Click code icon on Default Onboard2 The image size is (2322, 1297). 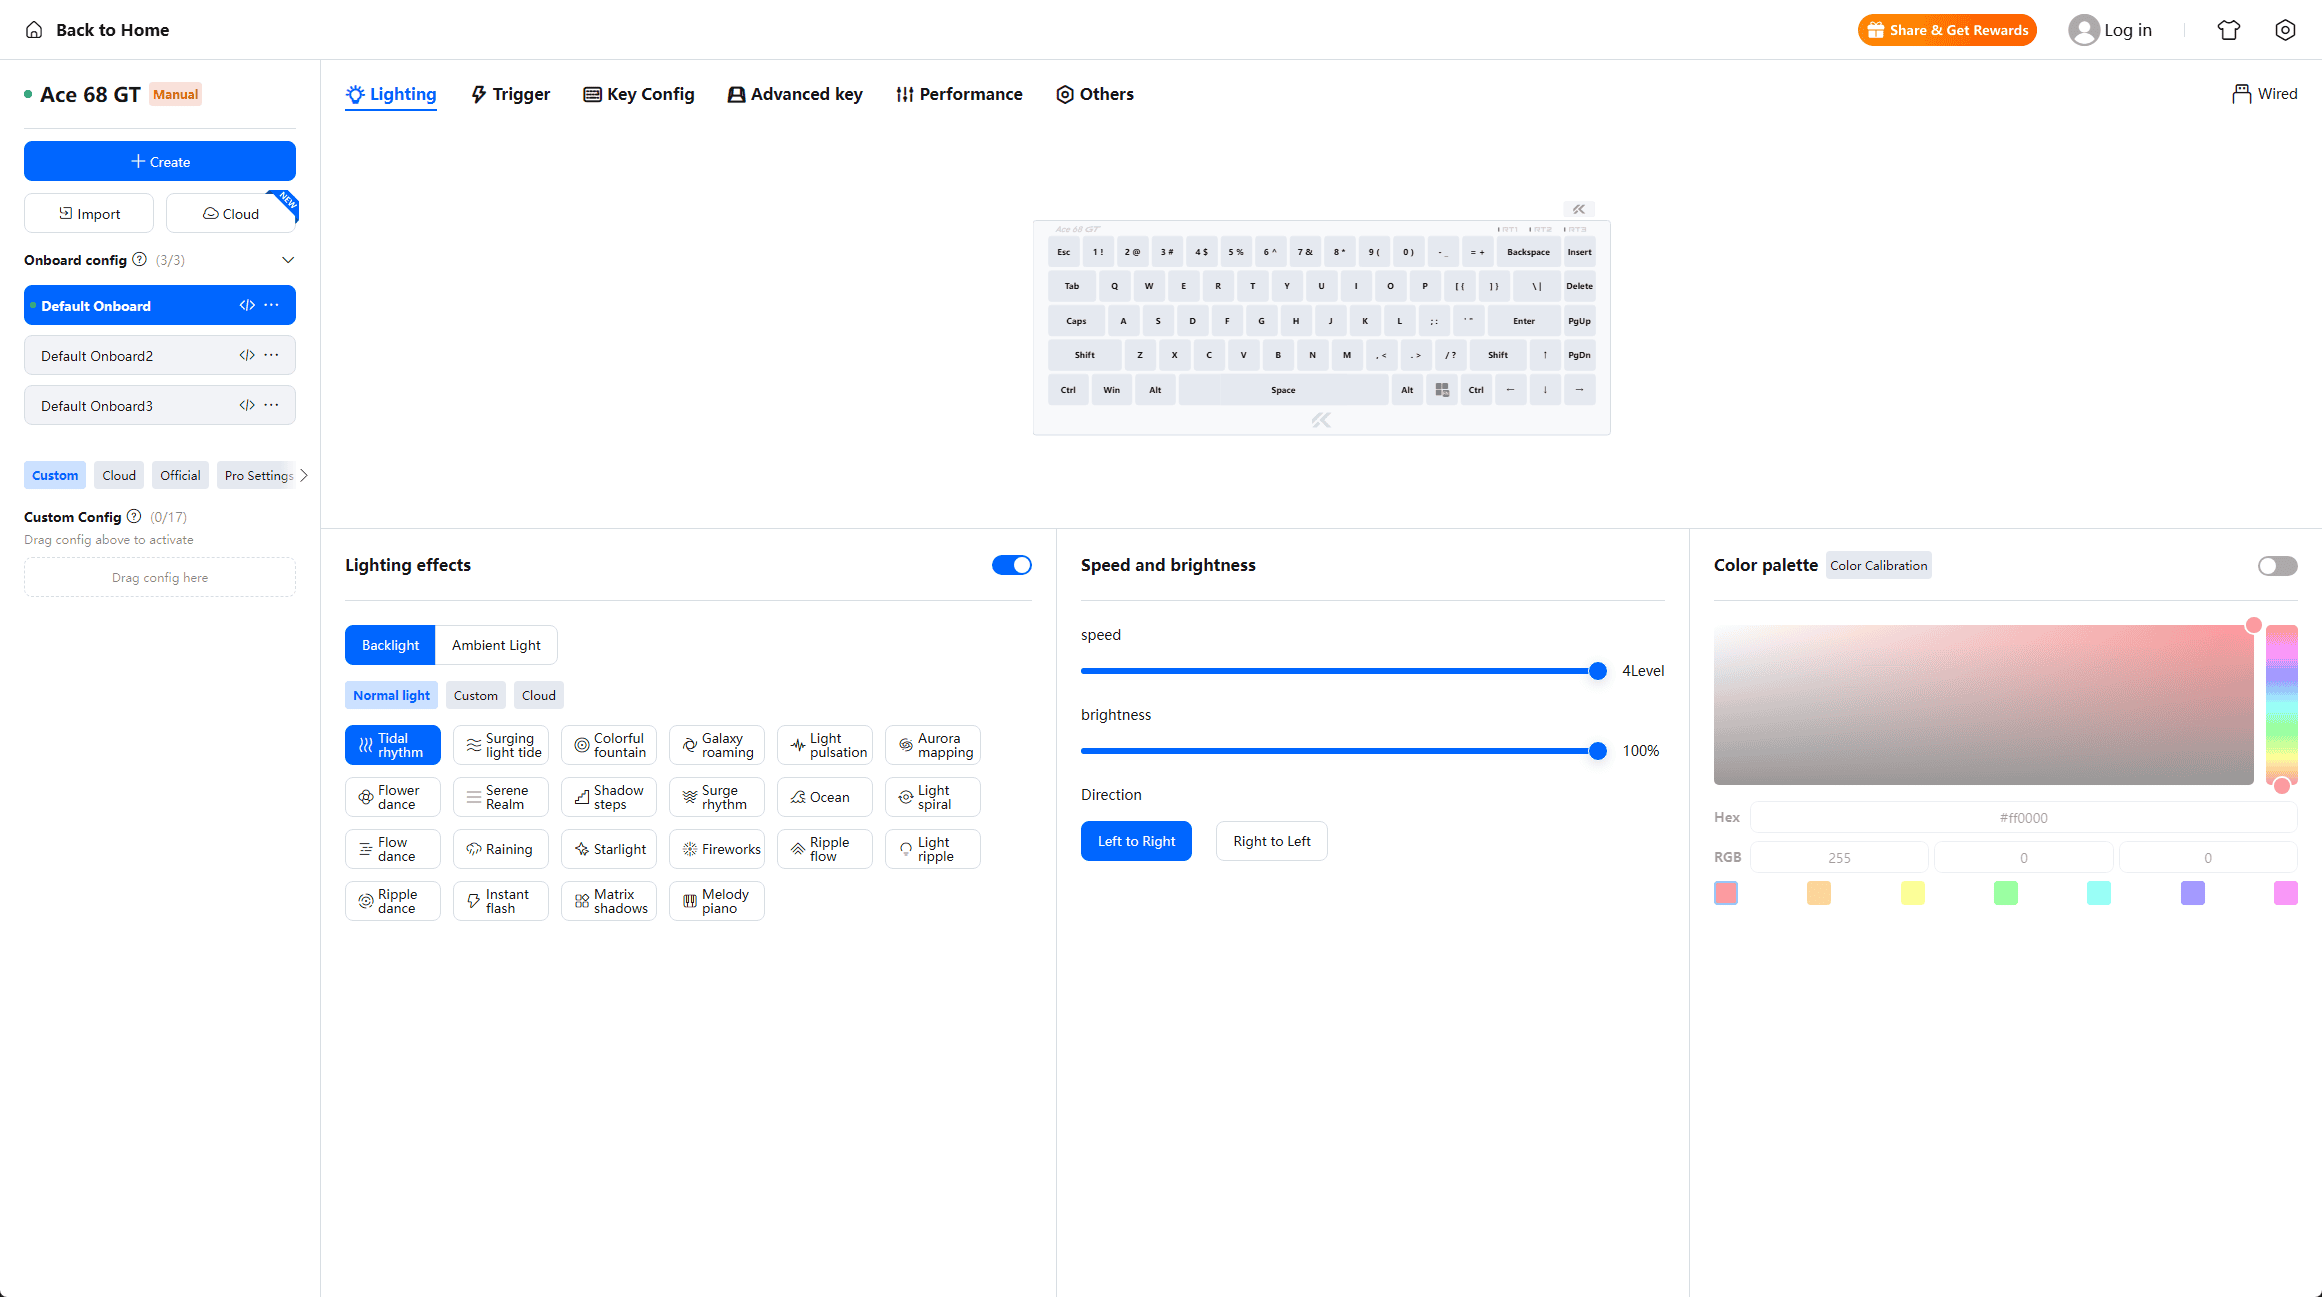click(x=247, y=355)
